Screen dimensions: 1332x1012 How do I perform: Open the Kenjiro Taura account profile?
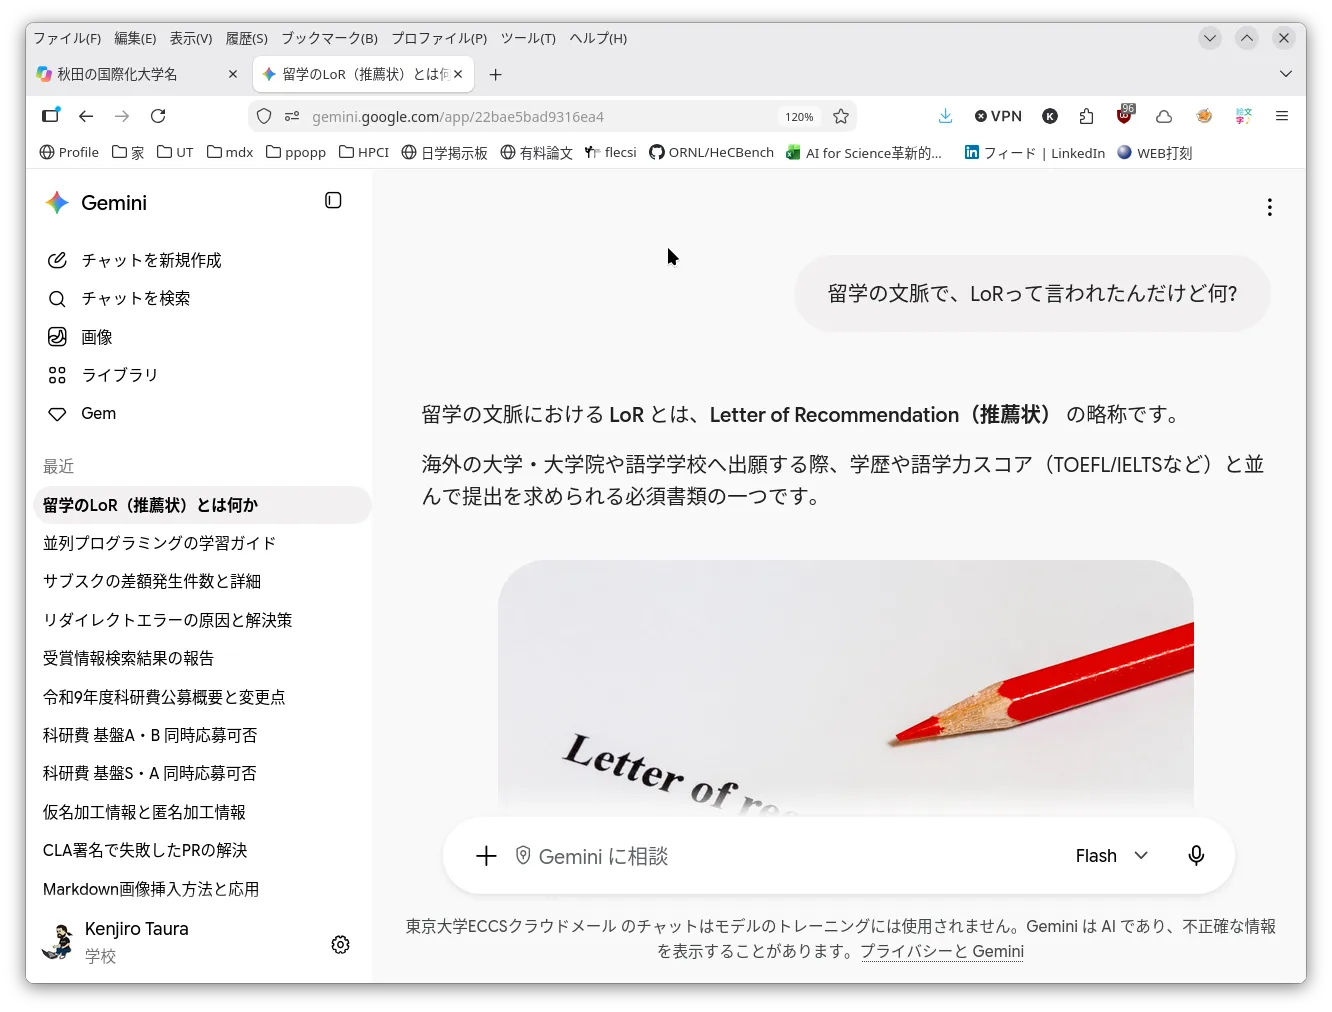pos(115,942)
